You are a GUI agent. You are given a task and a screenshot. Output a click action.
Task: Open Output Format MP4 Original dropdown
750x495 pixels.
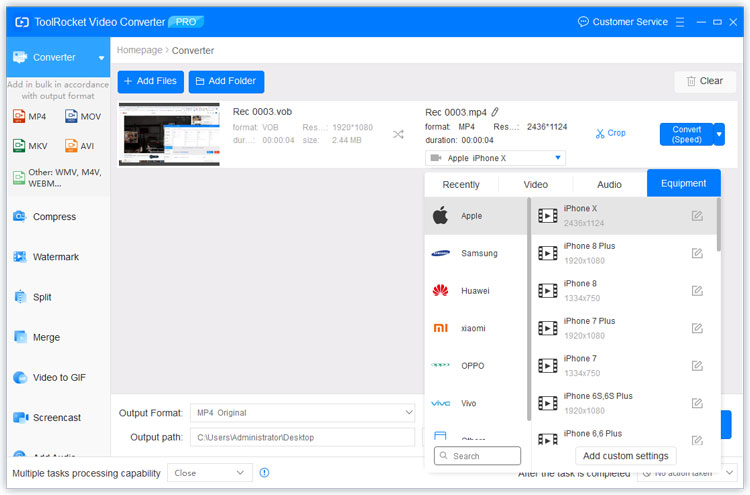(302, 413)
